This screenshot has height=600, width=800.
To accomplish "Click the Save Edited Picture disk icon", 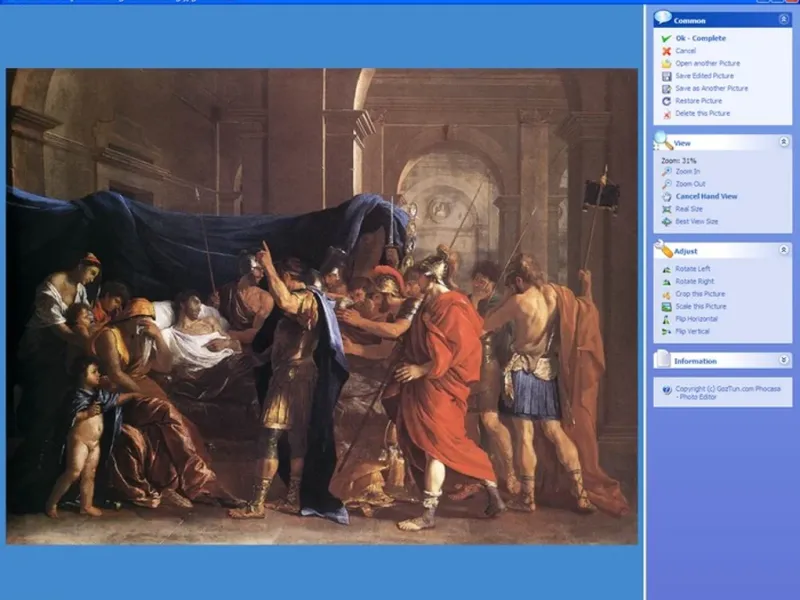I will point(666,76).
